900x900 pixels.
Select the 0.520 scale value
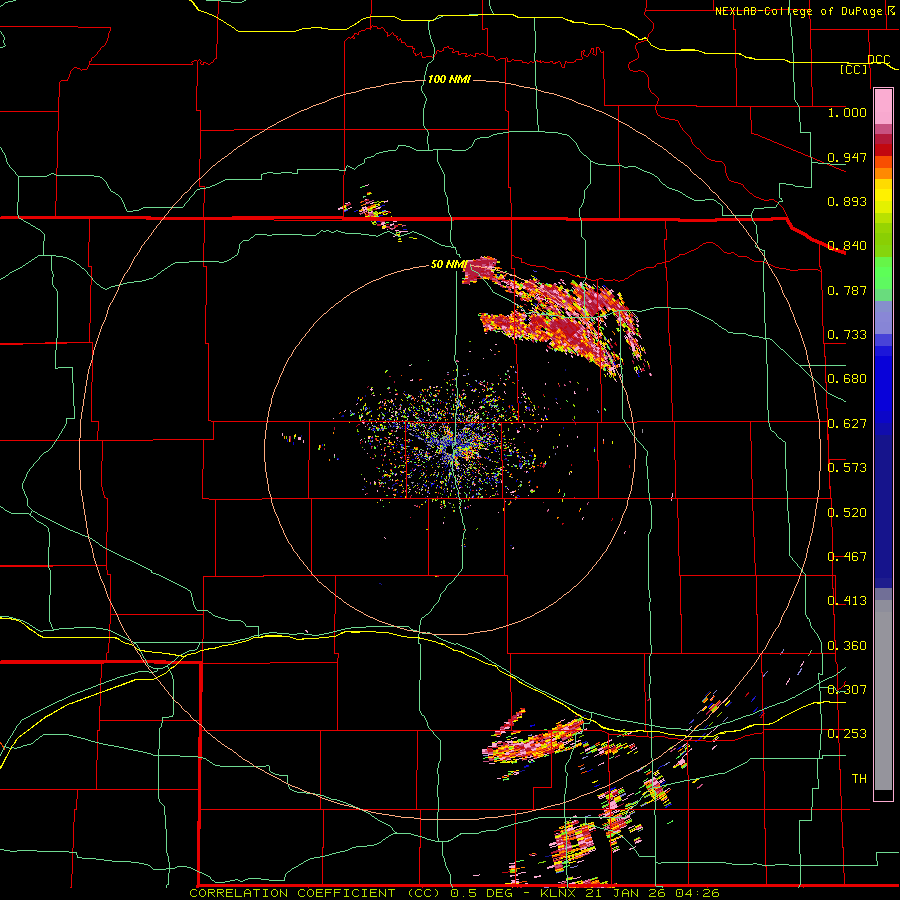pyautogui.click(x=847, y=513)
